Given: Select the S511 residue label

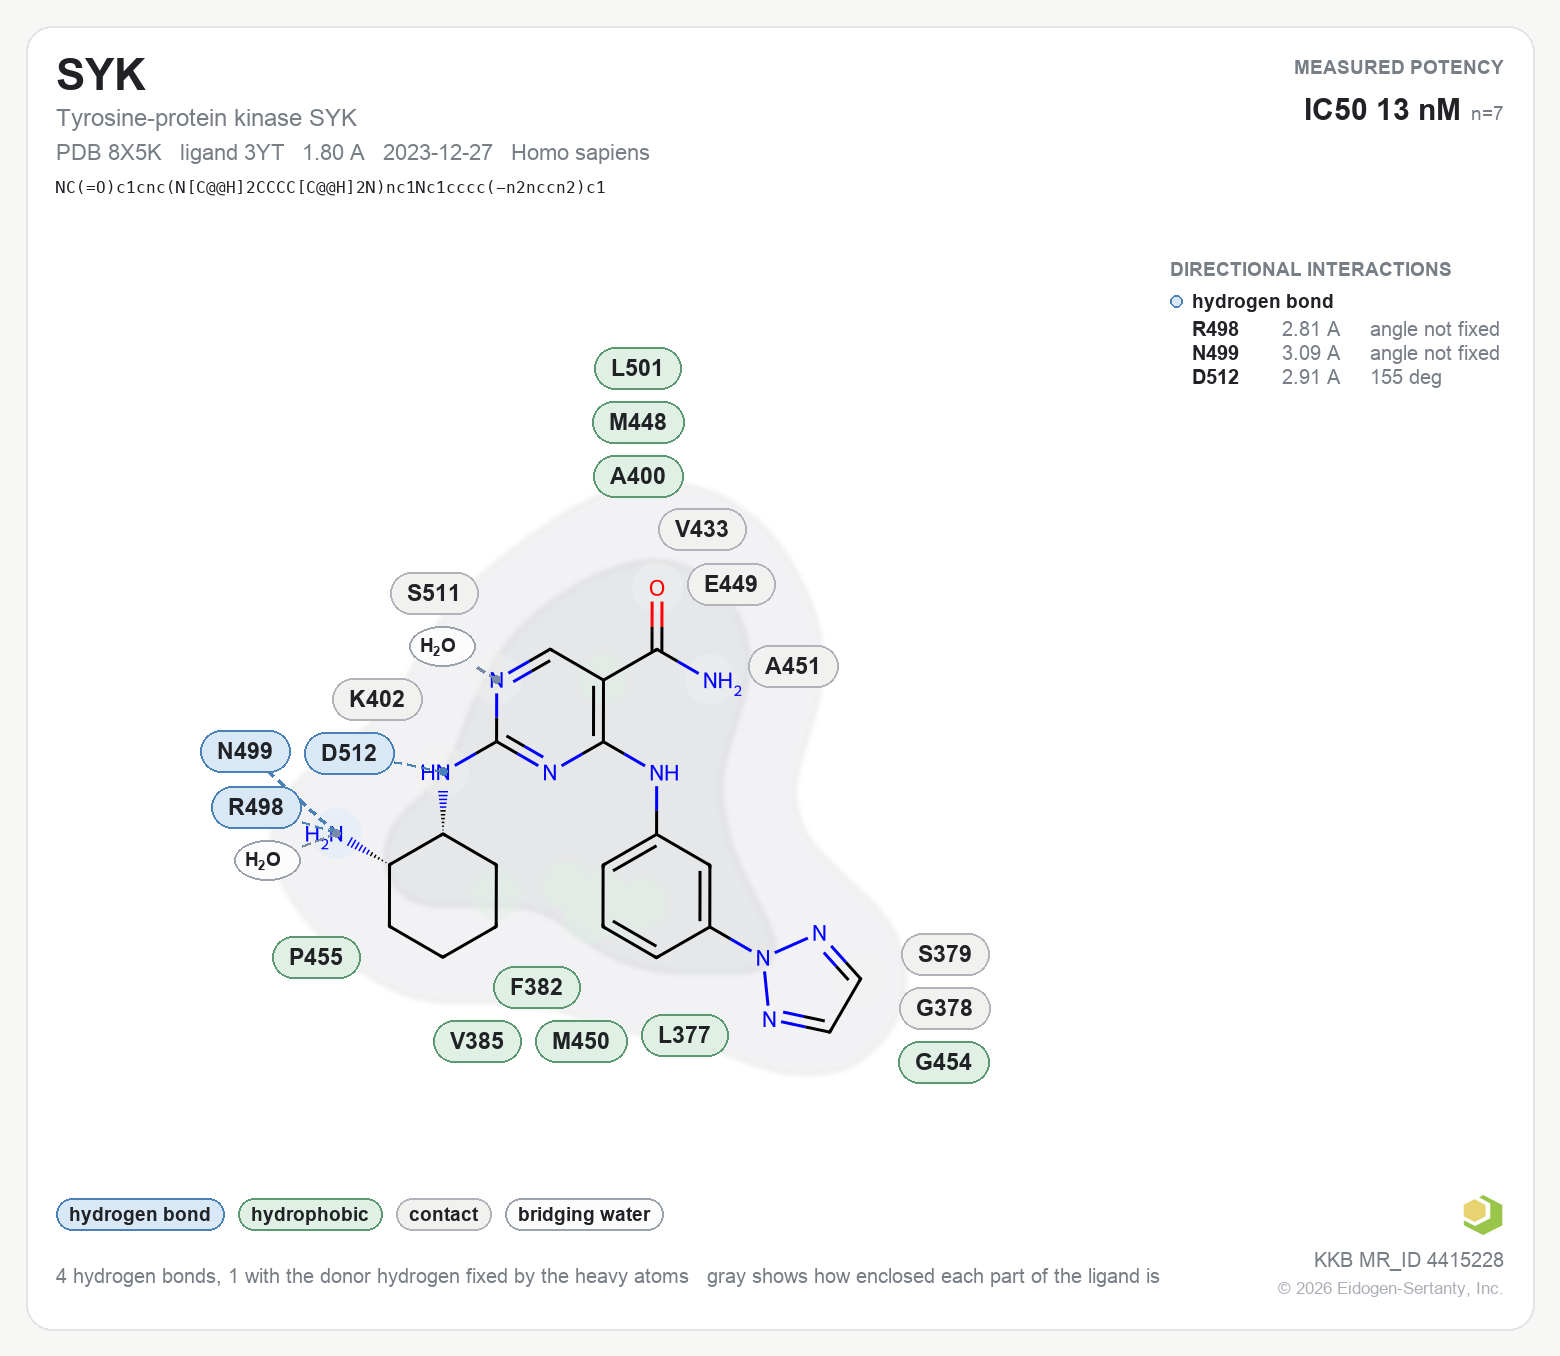Looking at the screenshot, I should coord(434,593).
